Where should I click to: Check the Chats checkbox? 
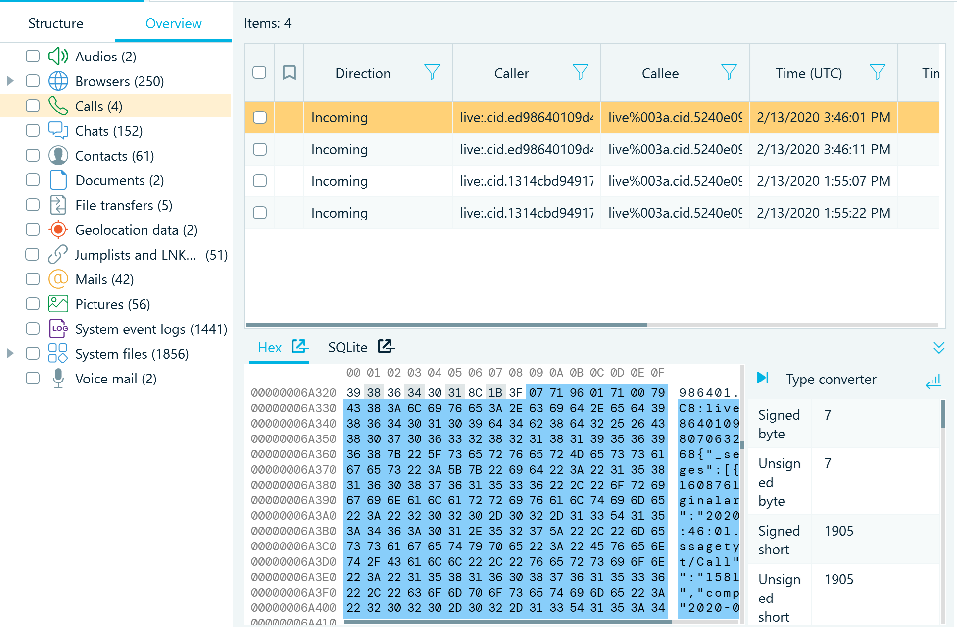point(33,131)
